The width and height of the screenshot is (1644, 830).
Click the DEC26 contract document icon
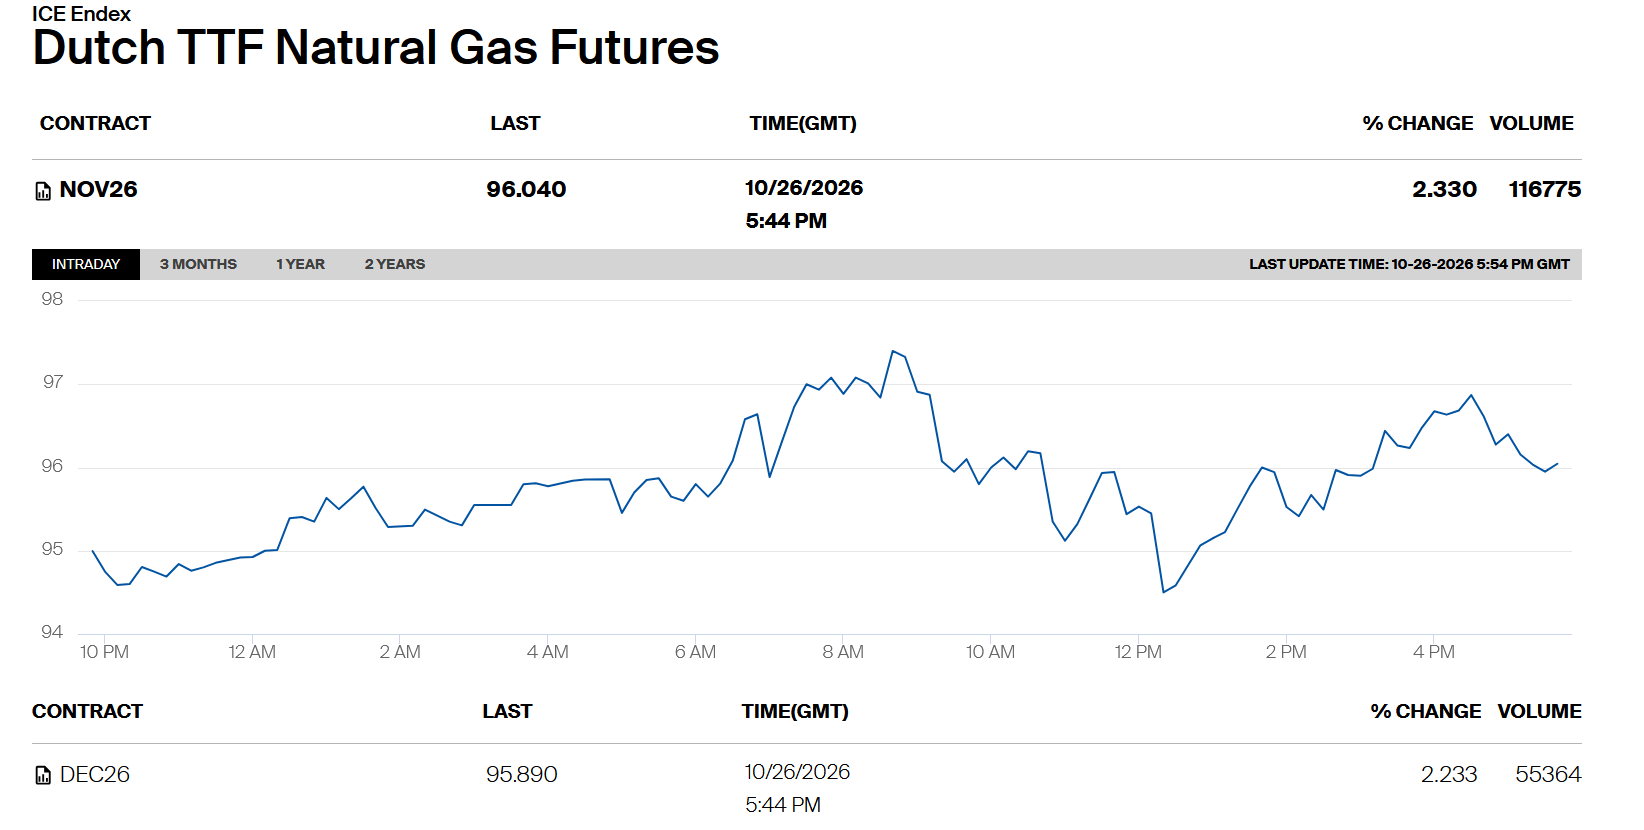coord(43,775)
